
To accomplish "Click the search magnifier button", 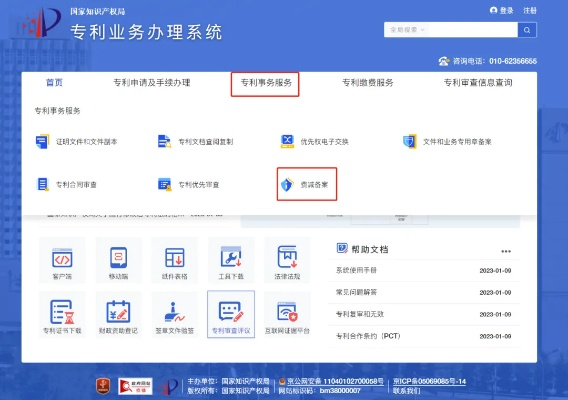I will [527, 30].
